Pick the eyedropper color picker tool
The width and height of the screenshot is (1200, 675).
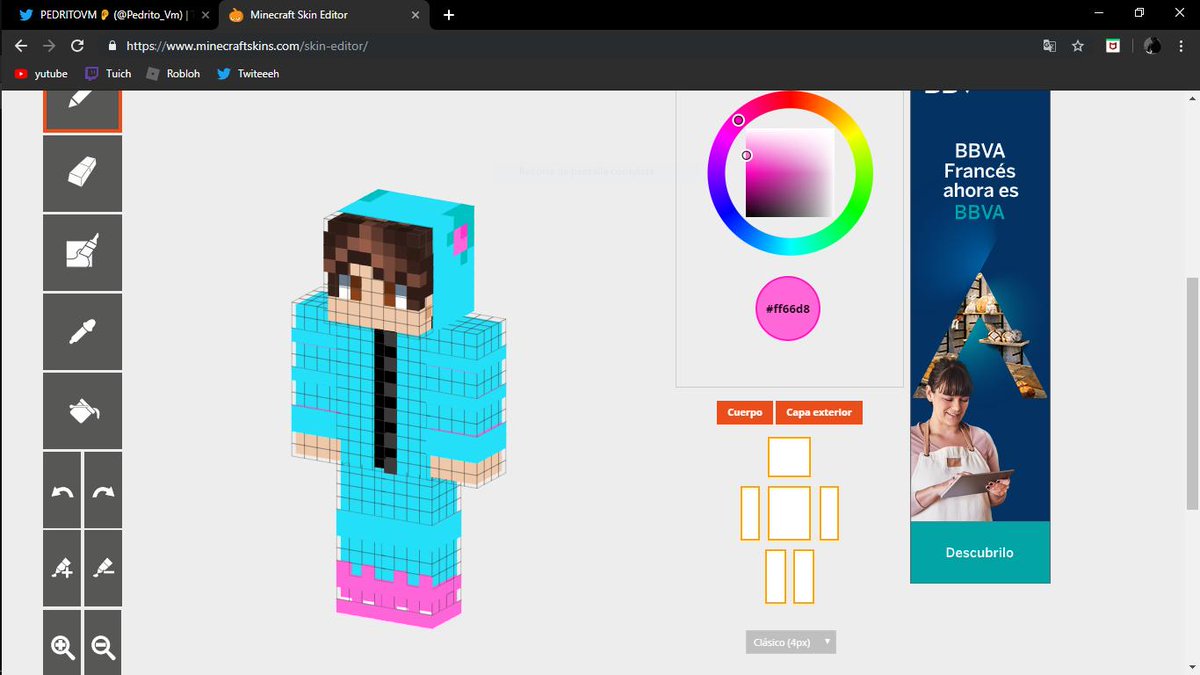pos(82,332)
